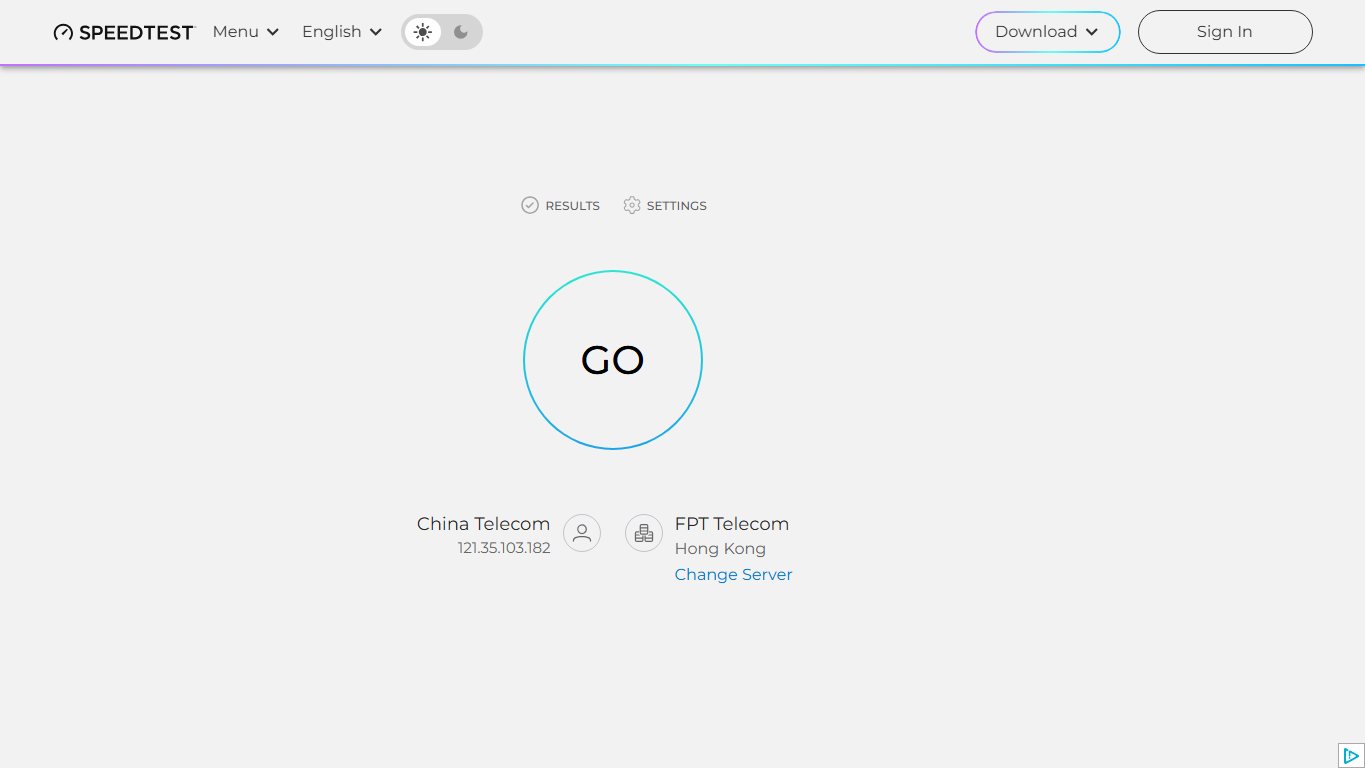Click the ad choices icon

[1351, 755]
